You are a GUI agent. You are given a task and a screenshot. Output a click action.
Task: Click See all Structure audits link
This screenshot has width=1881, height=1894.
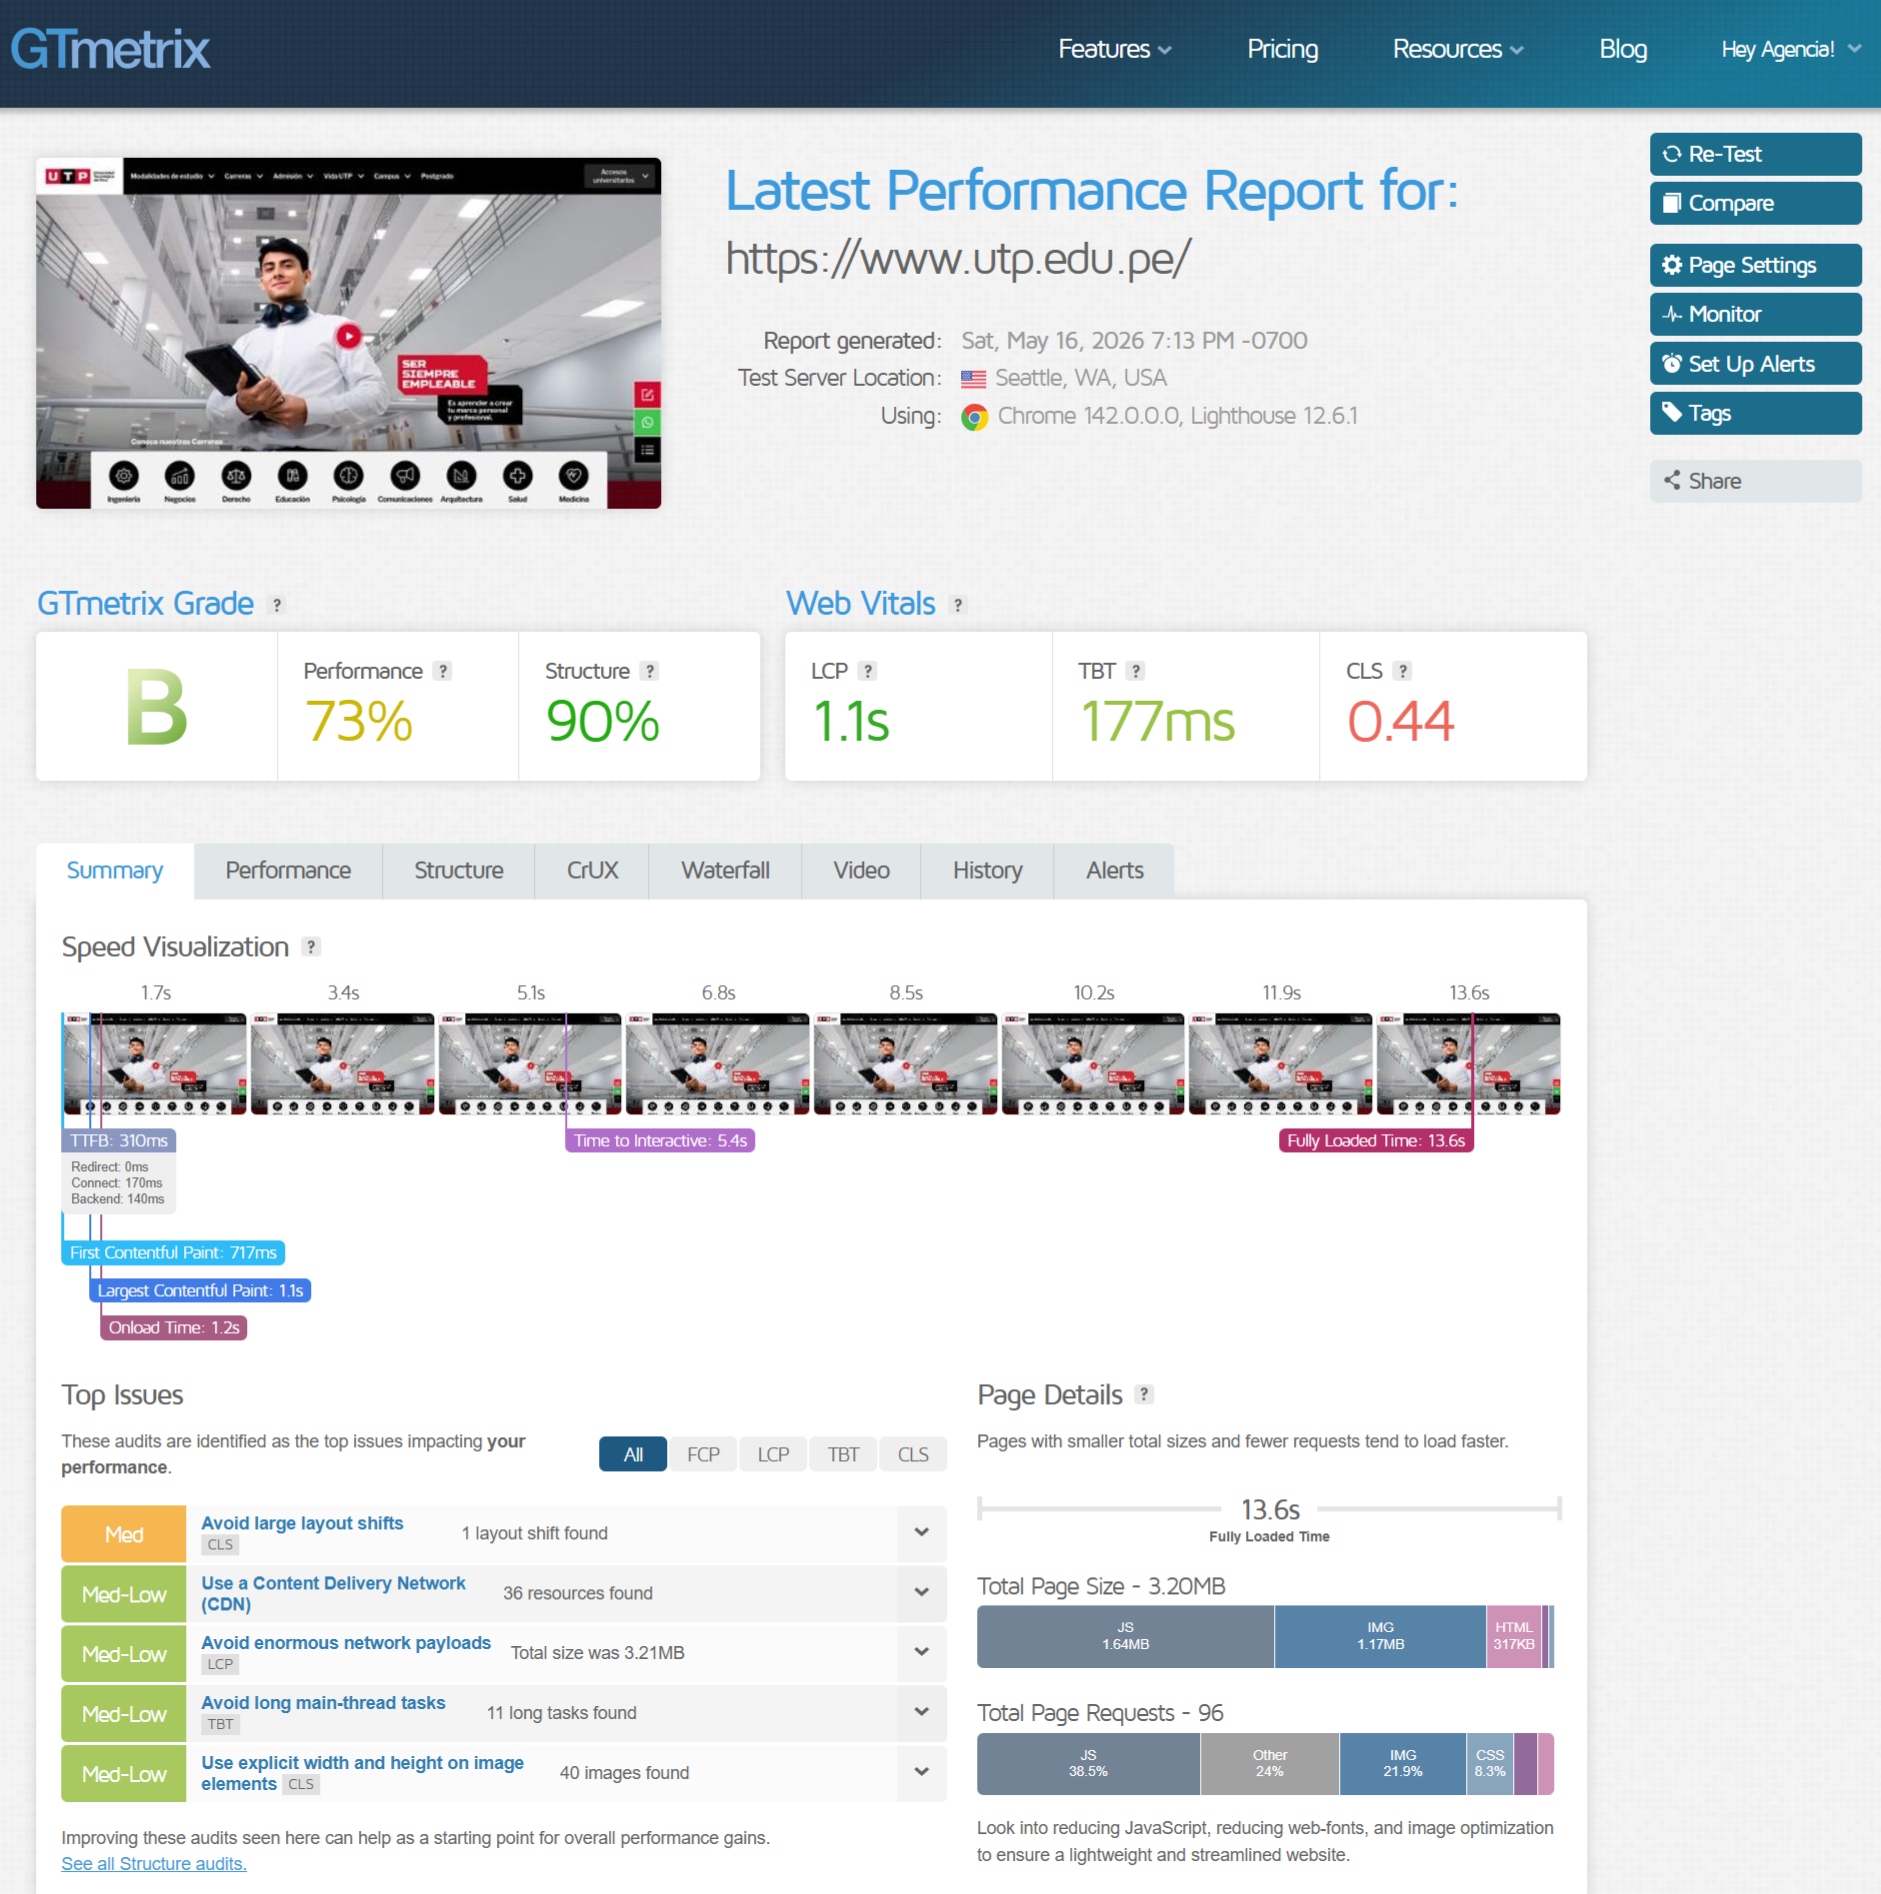tap(154, 1863)
